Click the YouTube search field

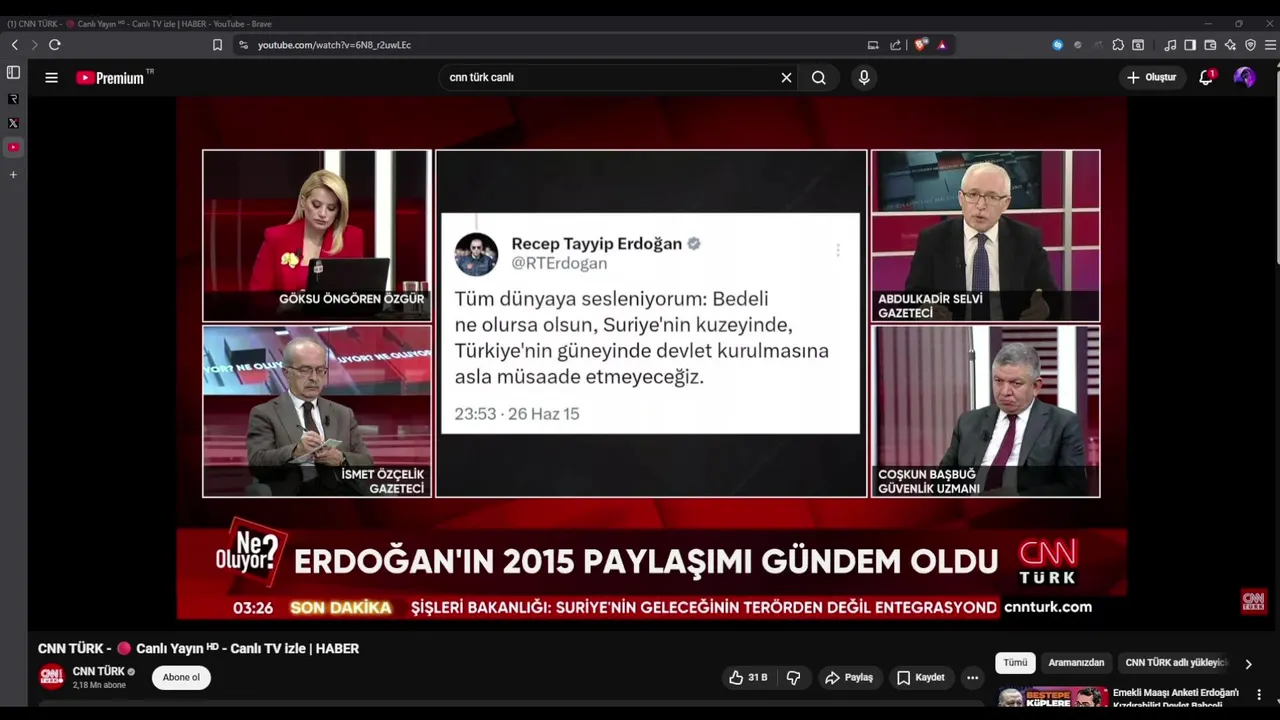(610, 77)
